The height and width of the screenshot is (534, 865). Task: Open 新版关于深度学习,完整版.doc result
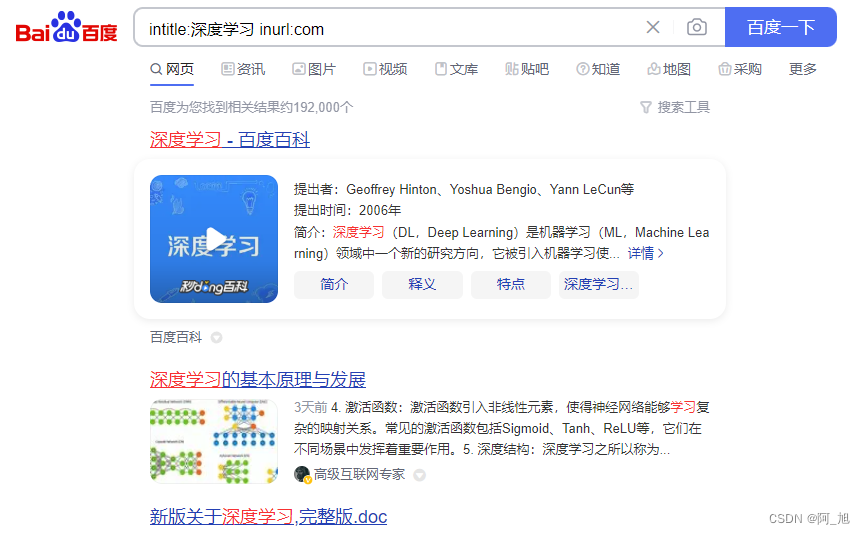pyautogui.click(x=268, y=517)
